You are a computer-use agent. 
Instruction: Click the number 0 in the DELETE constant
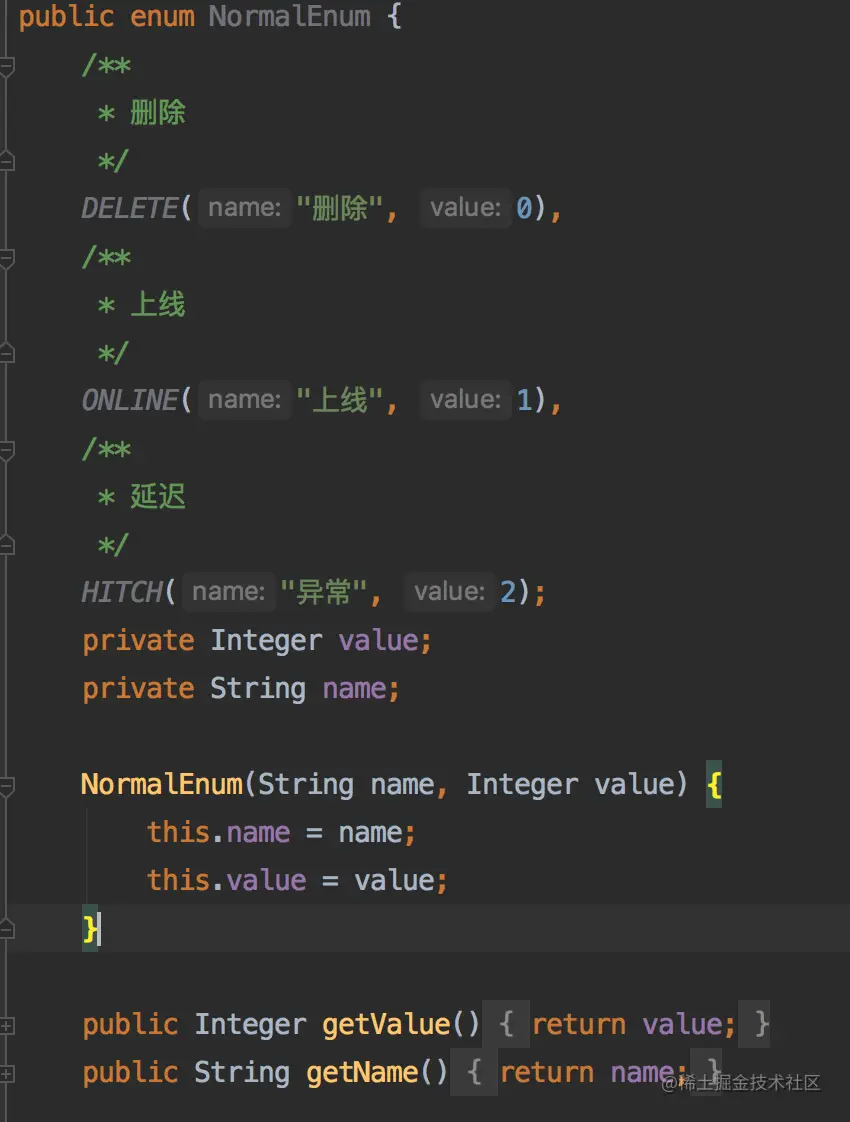click(524, 208)
